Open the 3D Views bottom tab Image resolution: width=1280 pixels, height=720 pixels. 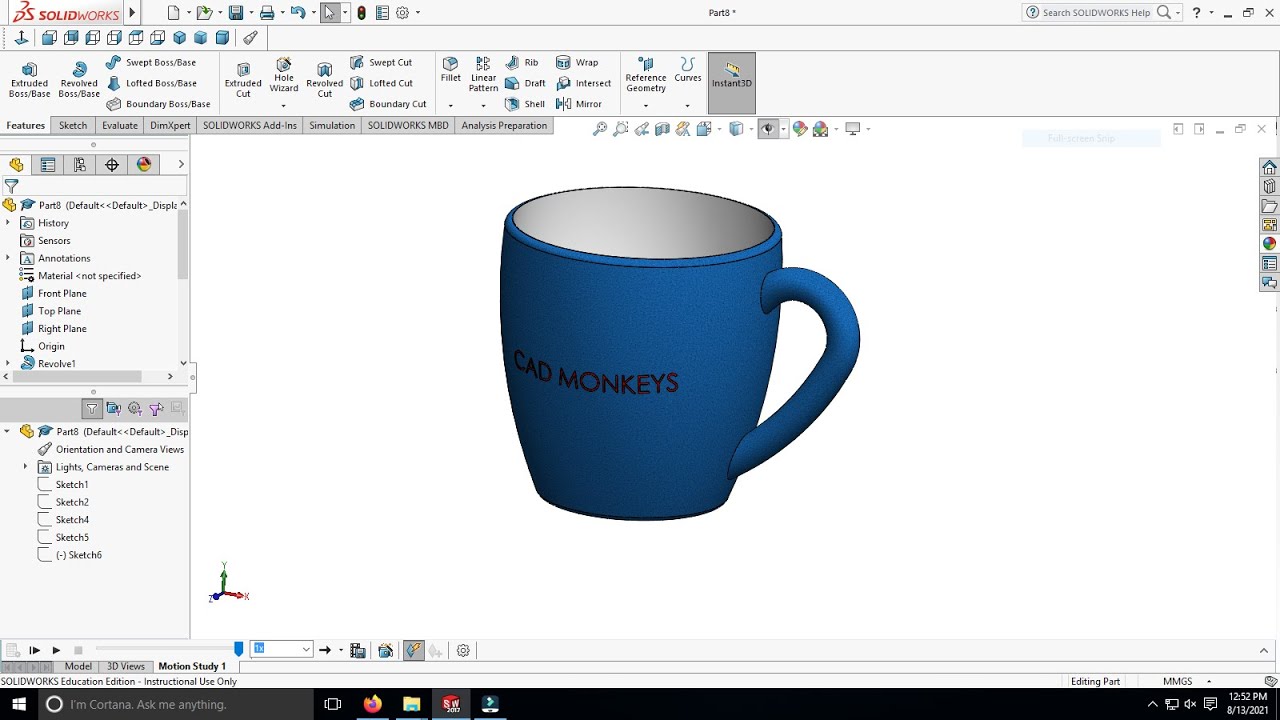pos(126,666)
